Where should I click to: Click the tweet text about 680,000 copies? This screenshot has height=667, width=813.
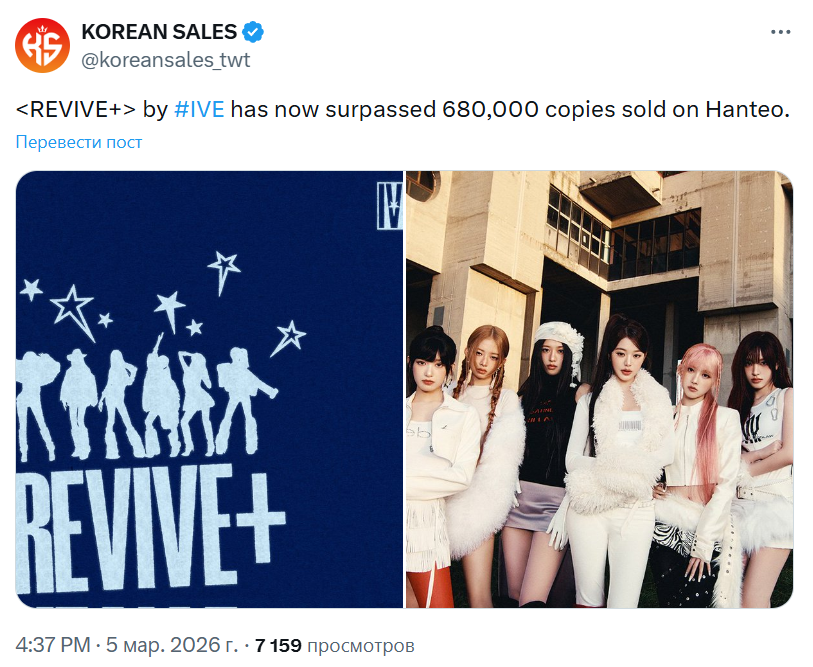click(402, 109)
